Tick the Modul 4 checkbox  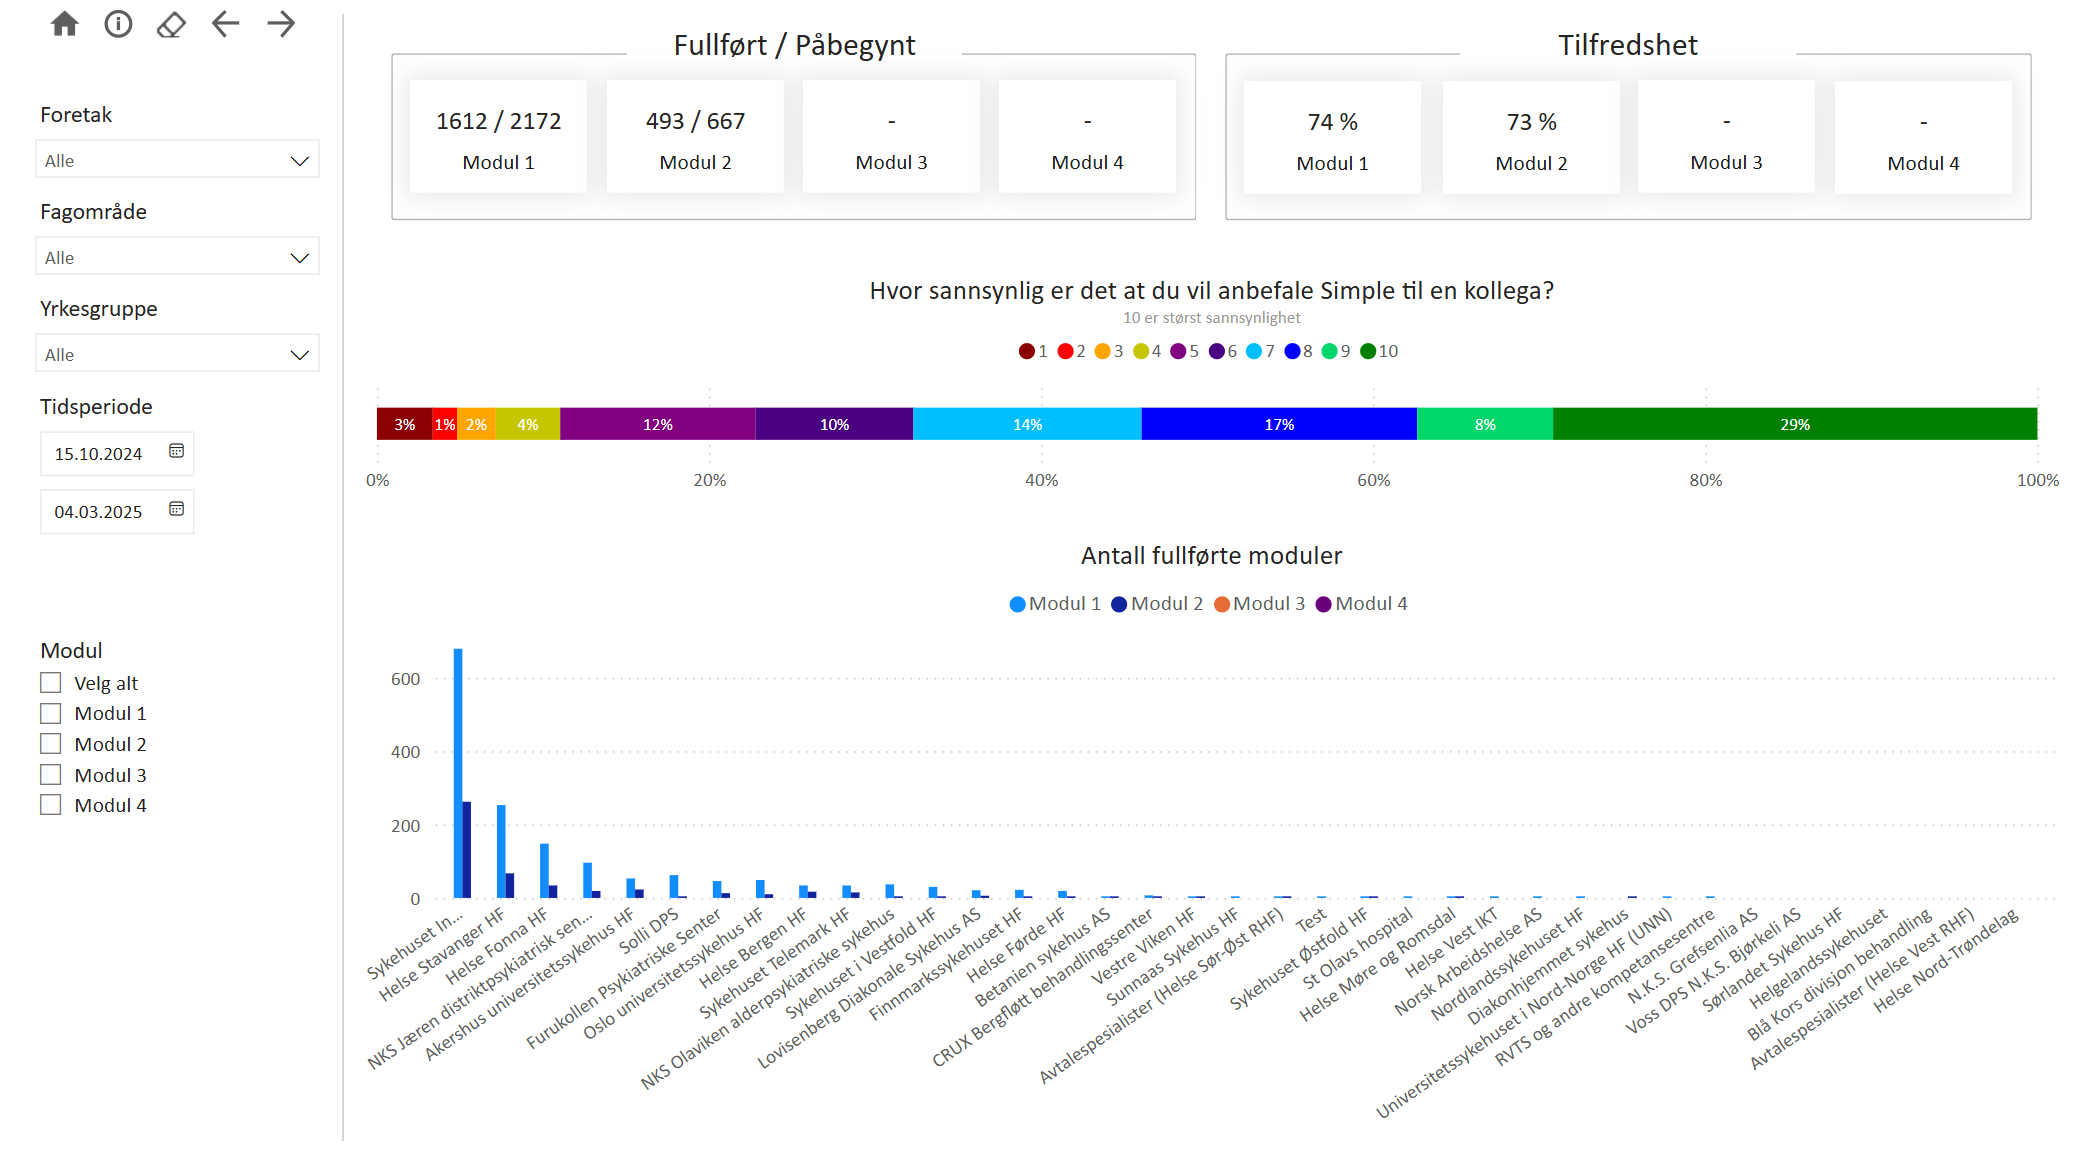point(51,805)
